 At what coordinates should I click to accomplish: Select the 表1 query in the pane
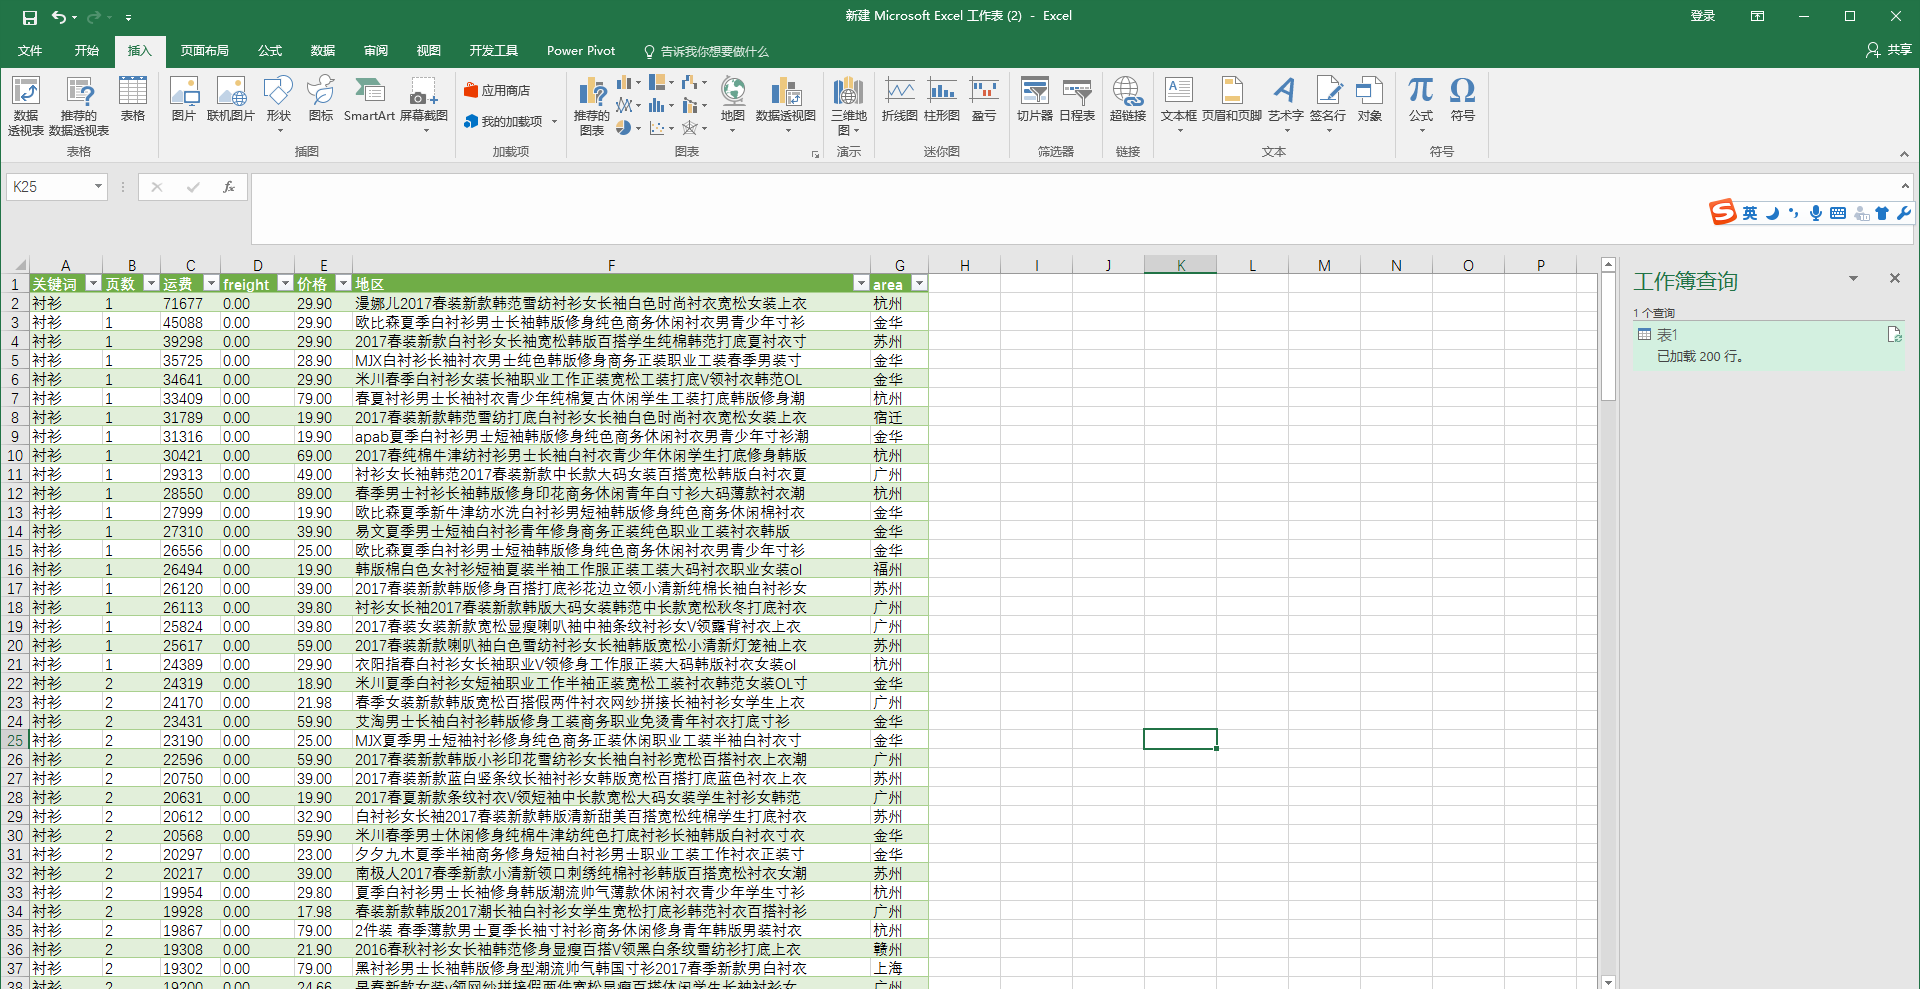pos(1769,346)
